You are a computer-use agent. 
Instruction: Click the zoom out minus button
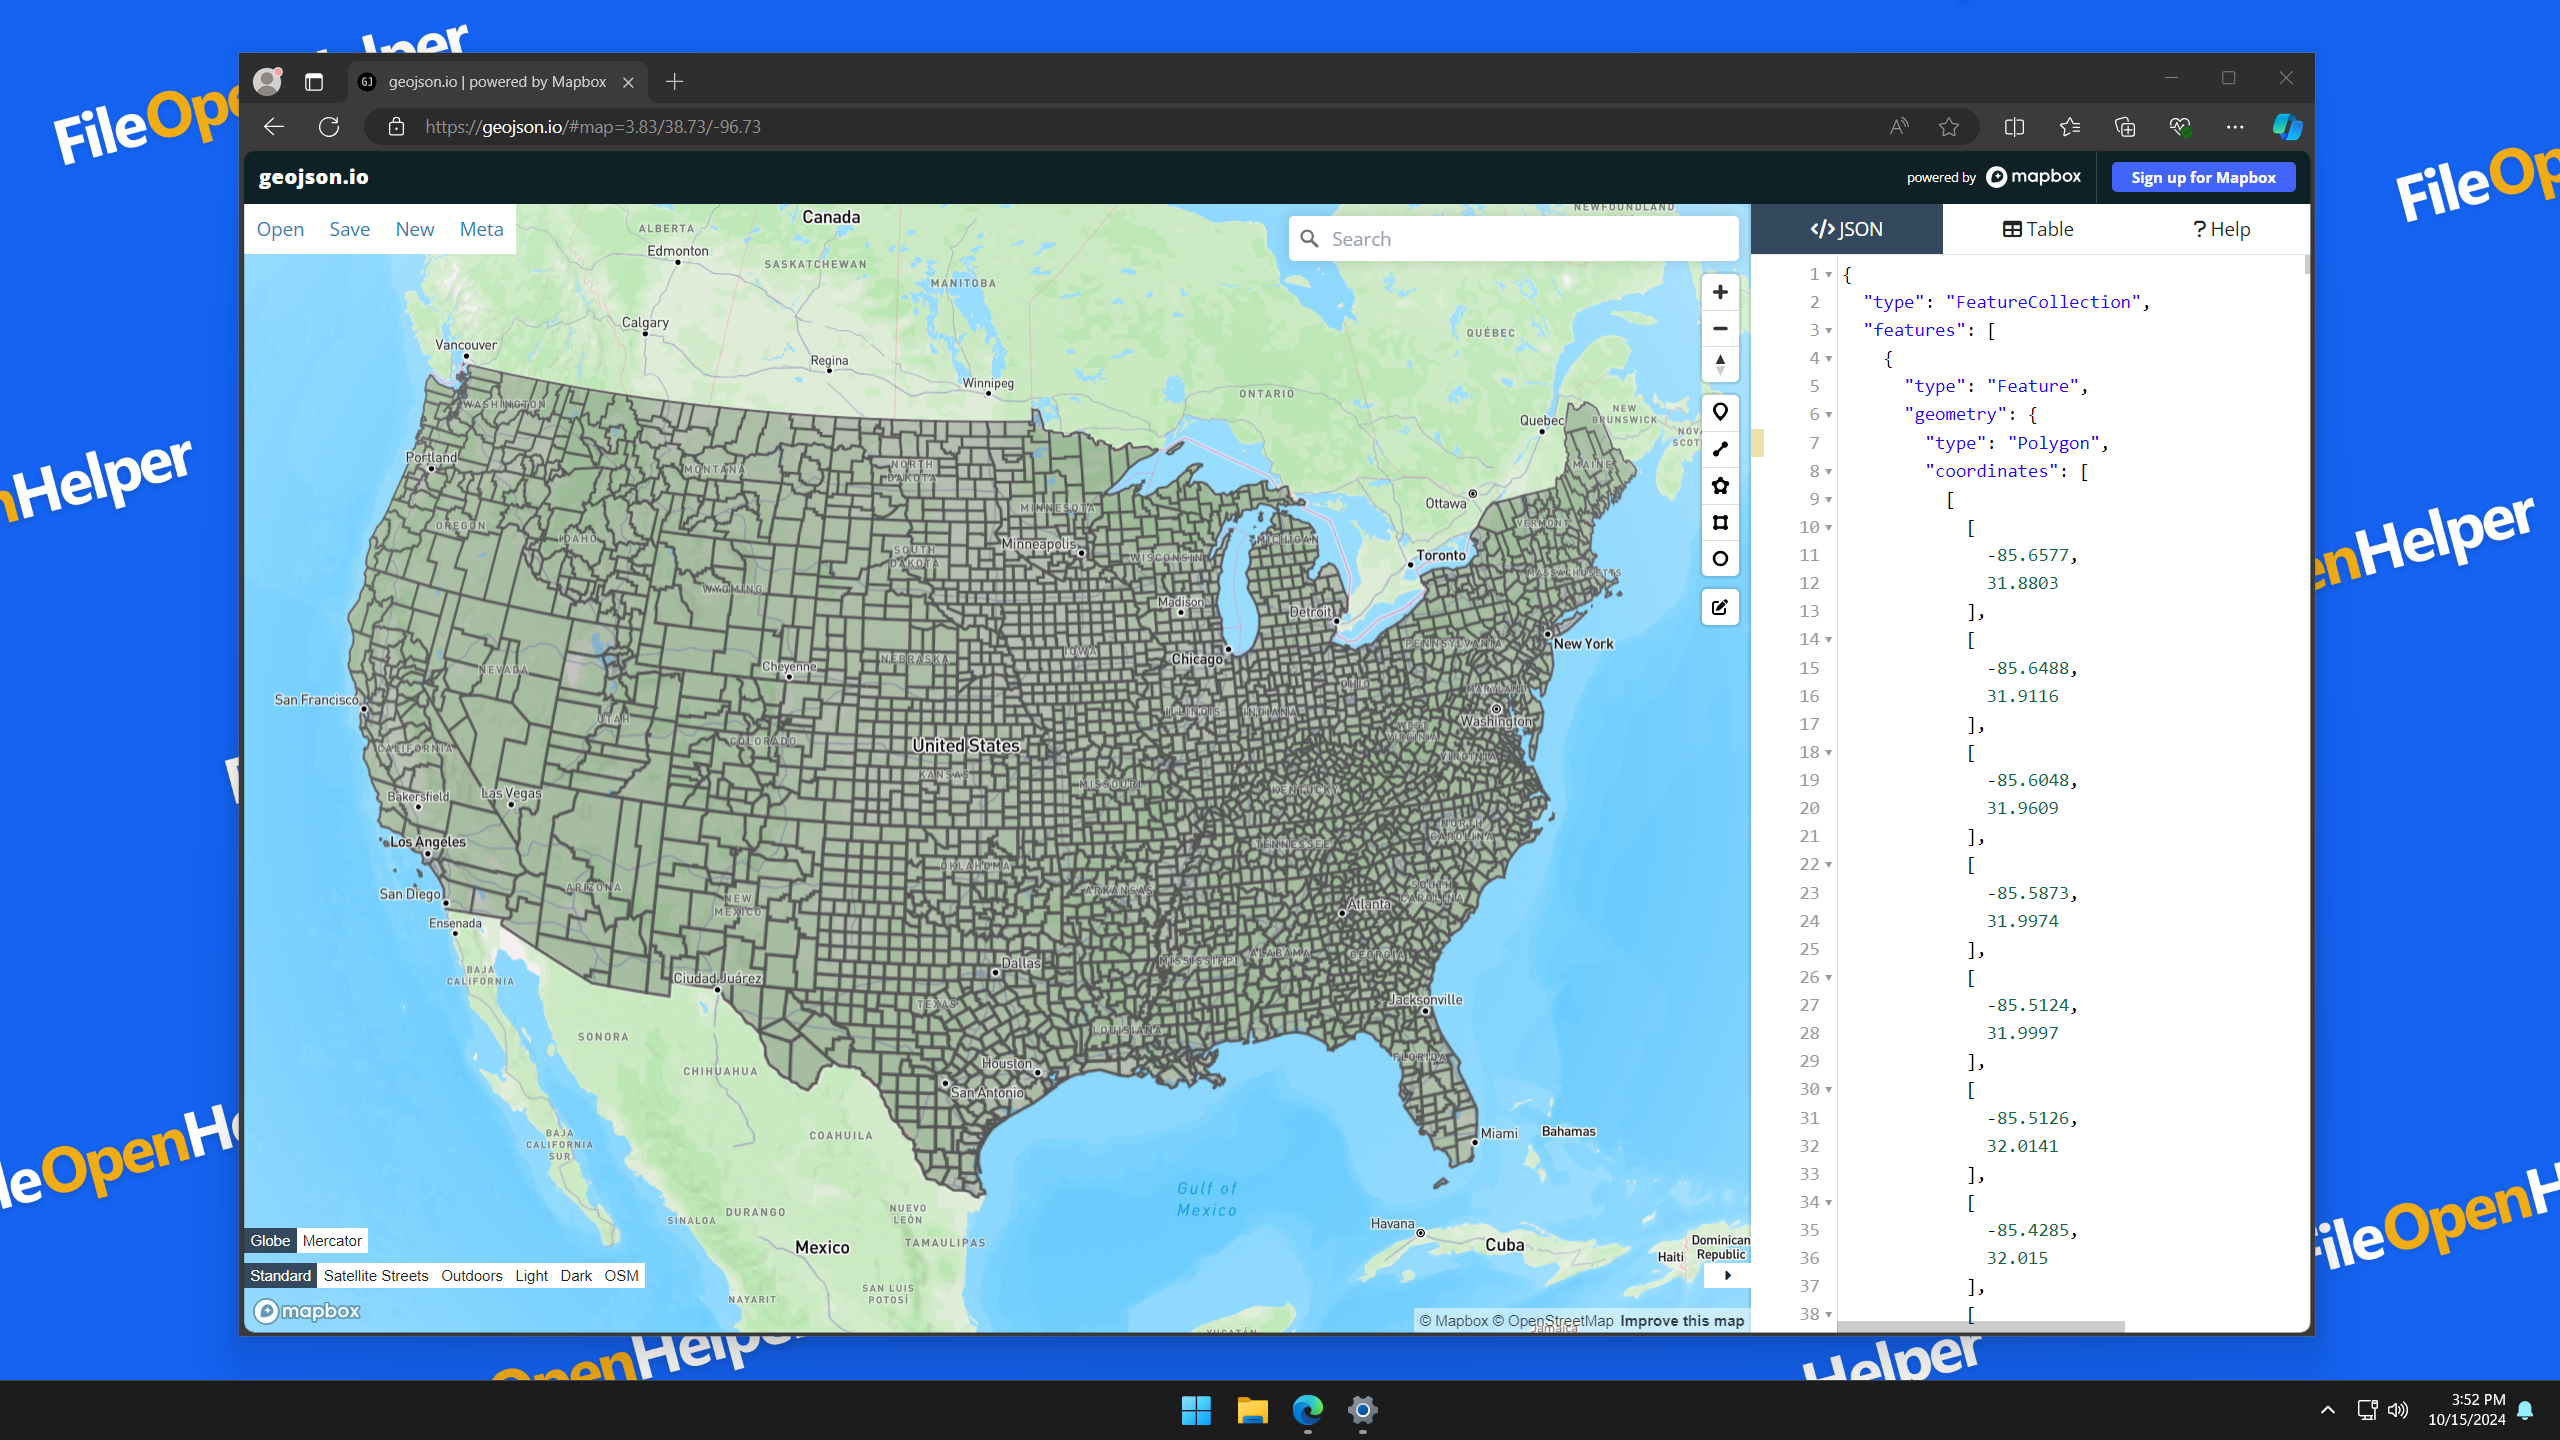[x=1720, y=328]
